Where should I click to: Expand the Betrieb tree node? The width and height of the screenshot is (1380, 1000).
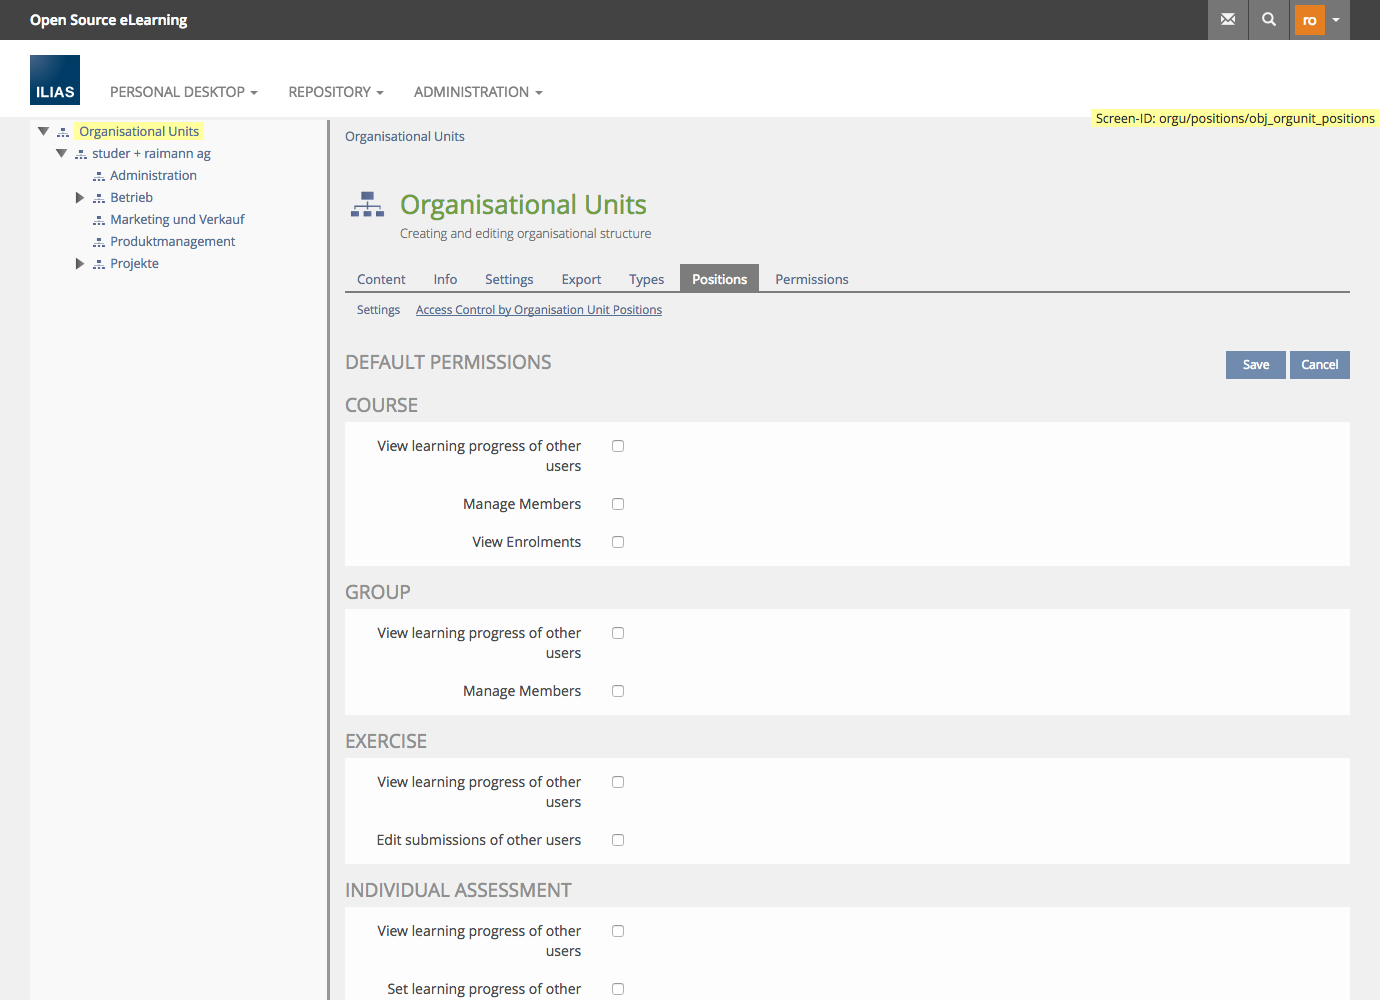pyautogui.click(x=80, y=198)
